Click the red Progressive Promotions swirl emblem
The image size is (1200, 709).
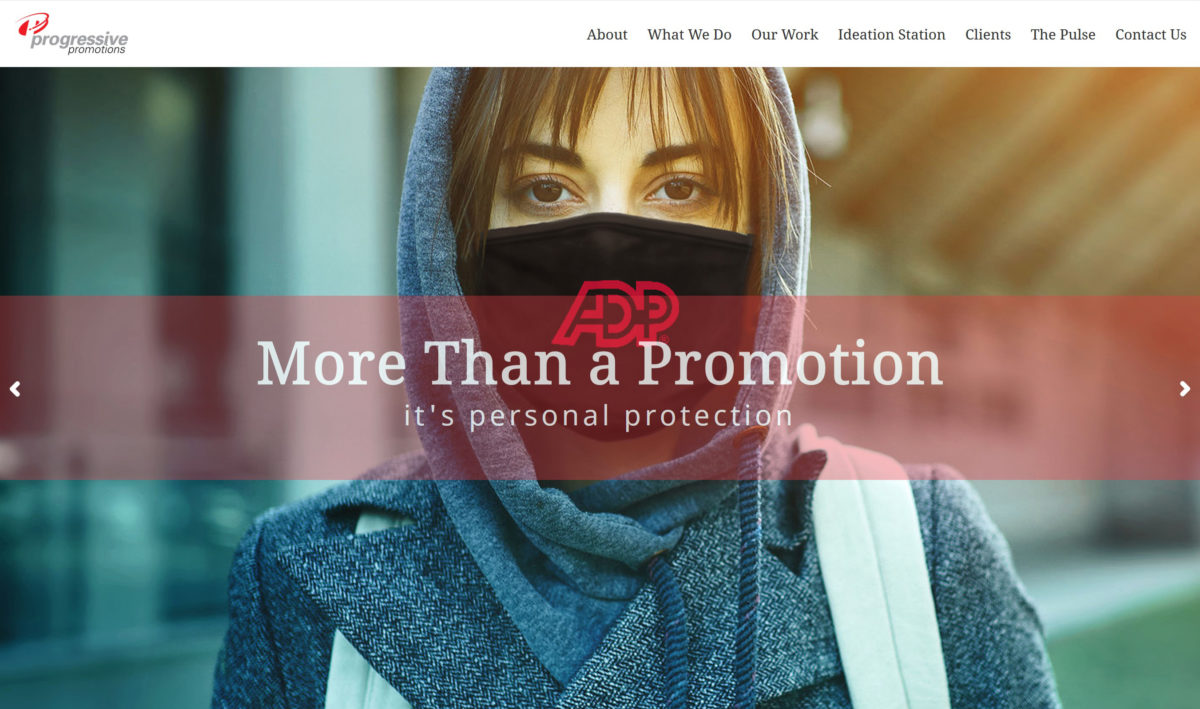(x=31, y=24)
